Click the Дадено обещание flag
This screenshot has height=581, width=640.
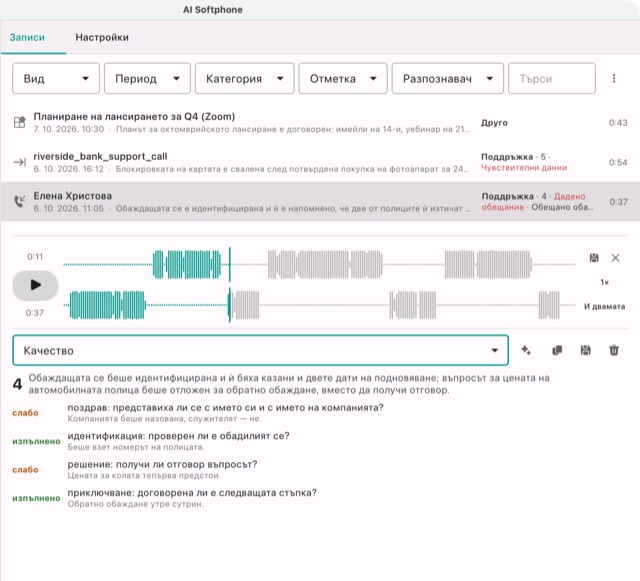533,202
